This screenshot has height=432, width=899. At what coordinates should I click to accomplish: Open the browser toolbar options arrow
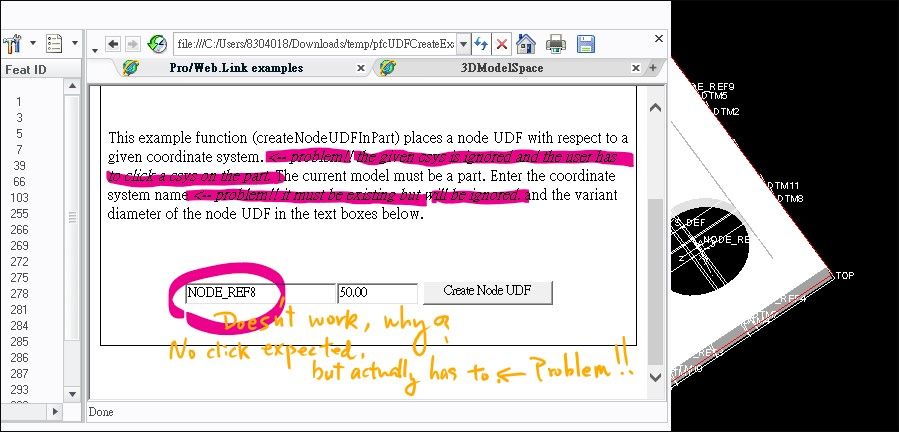95,50
